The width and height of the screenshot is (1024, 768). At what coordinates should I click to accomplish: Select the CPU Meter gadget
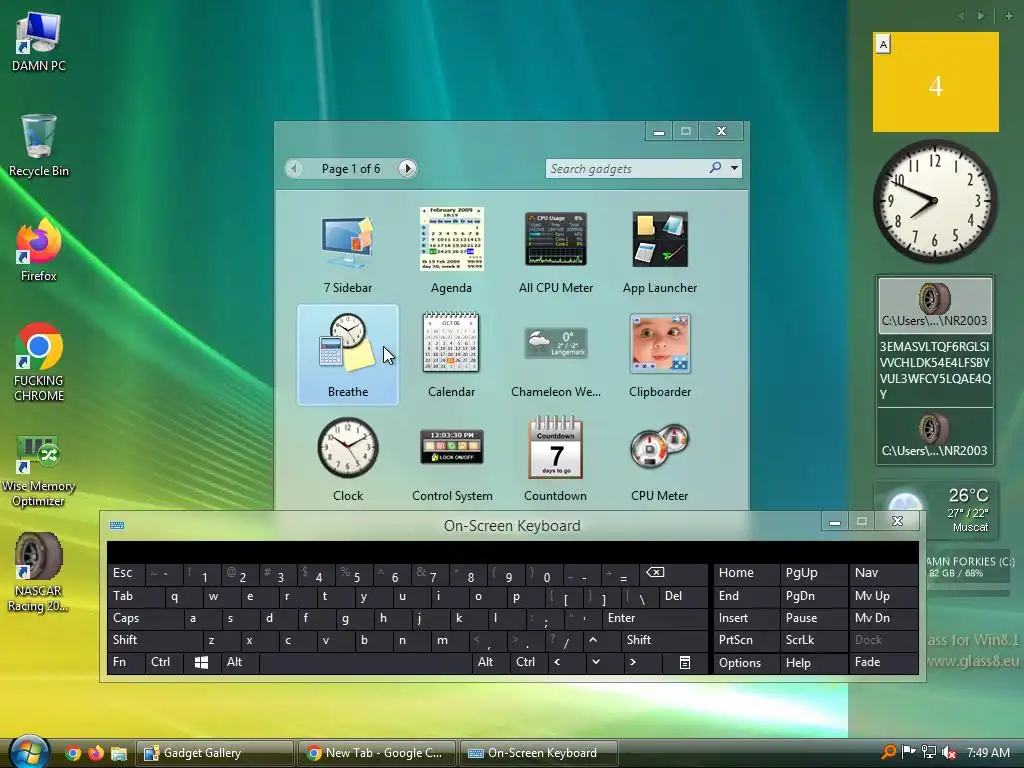coord(660,459)
